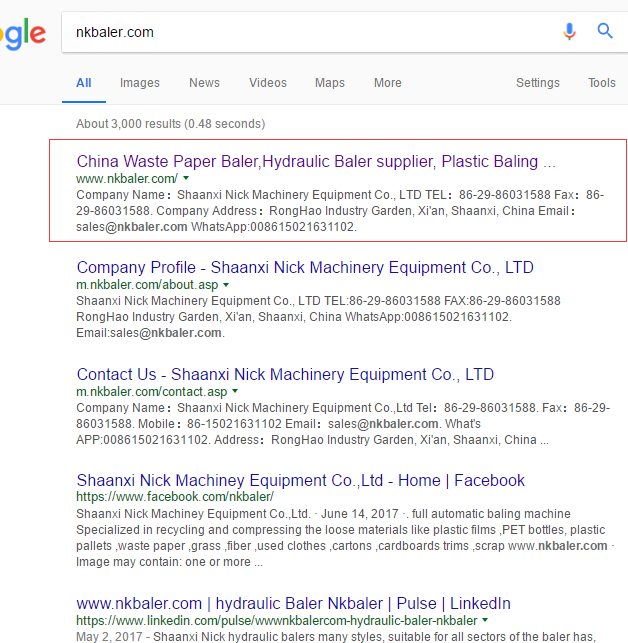Click the https://www.facebook.com/nkbaler/ URL
The height and width of the screenshot is (643, 628).
click(x=175, y=497)
